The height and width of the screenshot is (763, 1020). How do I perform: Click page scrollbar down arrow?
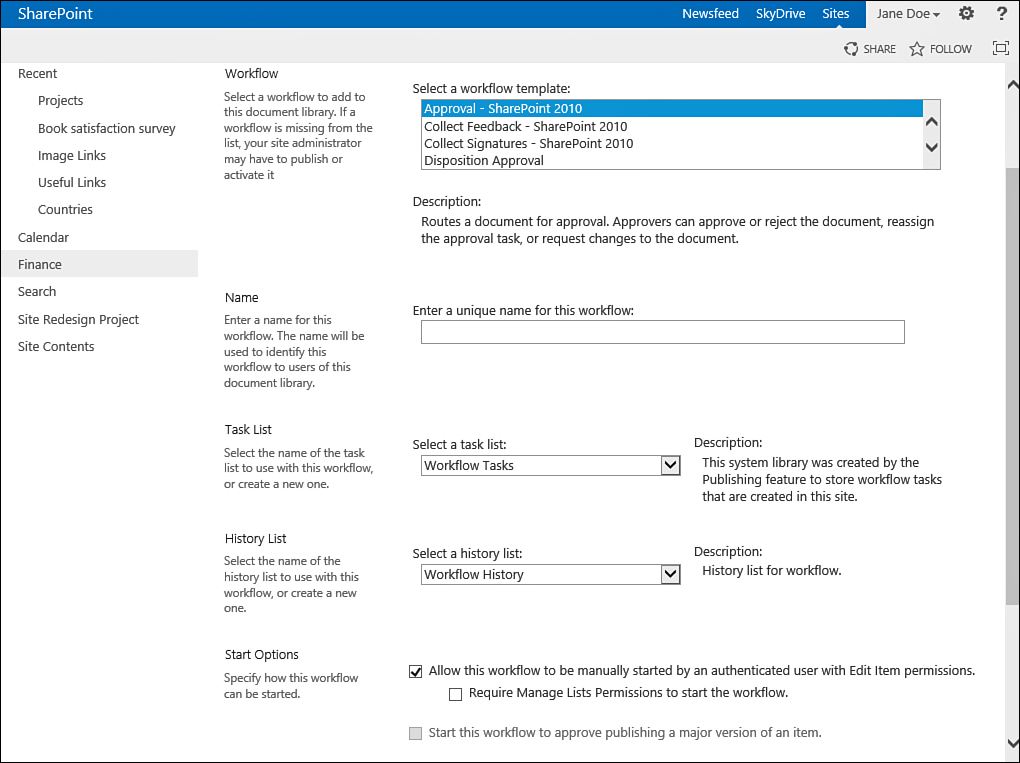coord(1013,743)
